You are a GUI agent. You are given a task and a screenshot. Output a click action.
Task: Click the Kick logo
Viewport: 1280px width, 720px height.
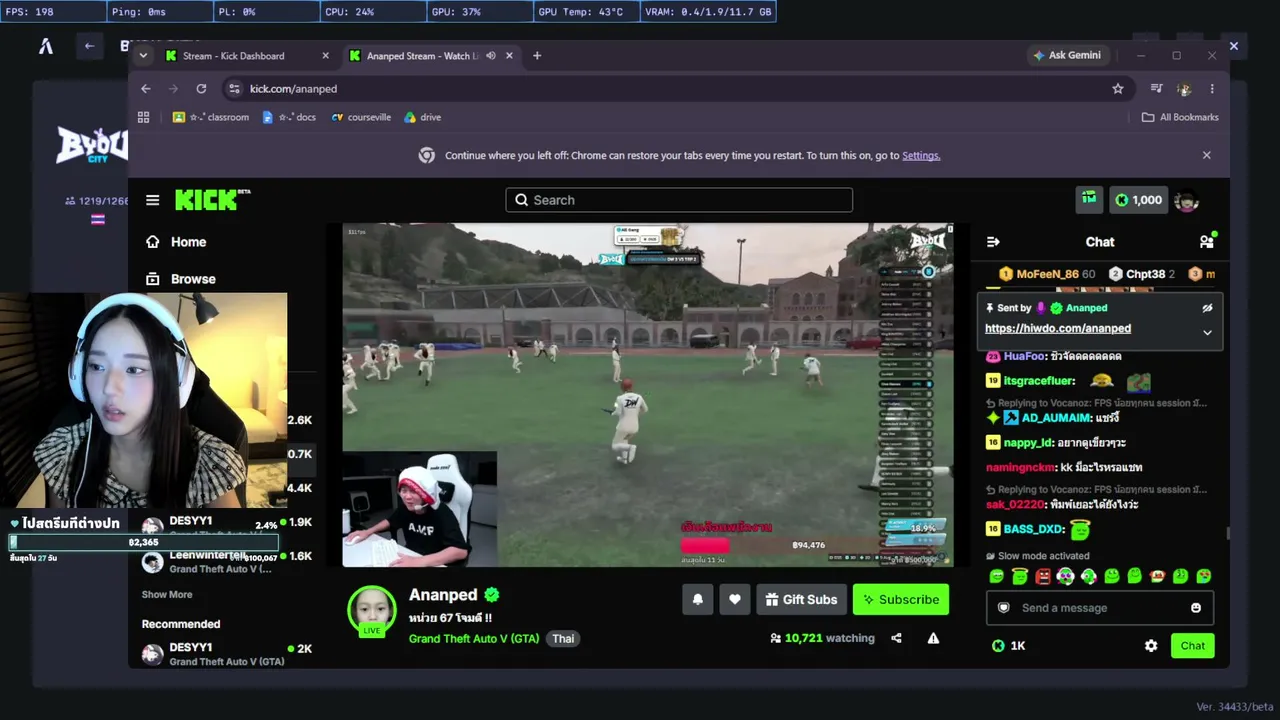[212, 199]
